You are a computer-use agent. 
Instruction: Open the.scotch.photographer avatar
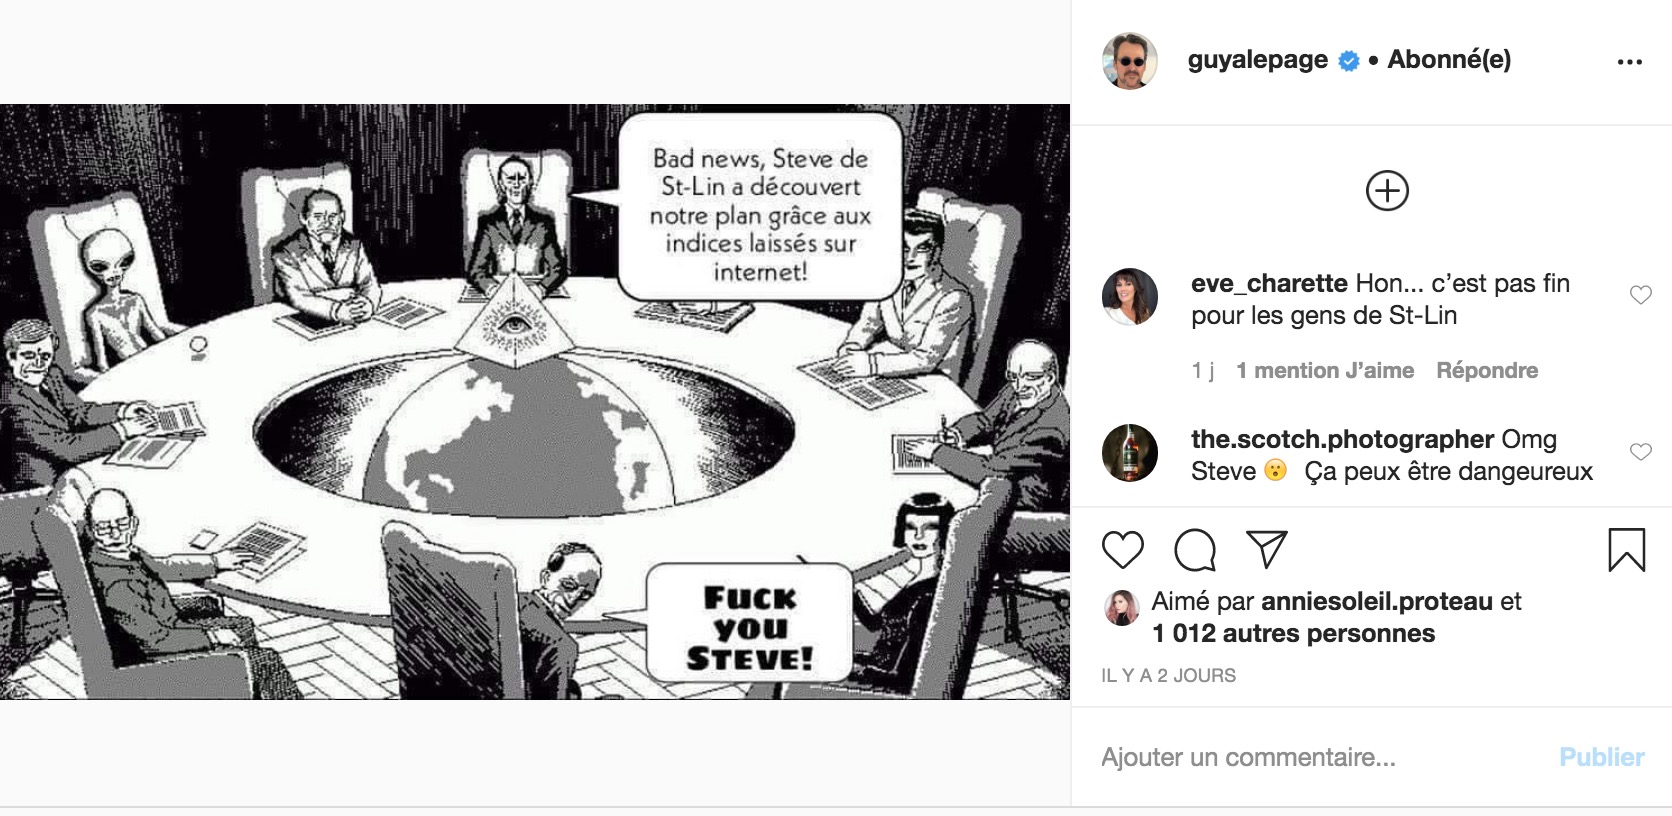click(1130, 453)
